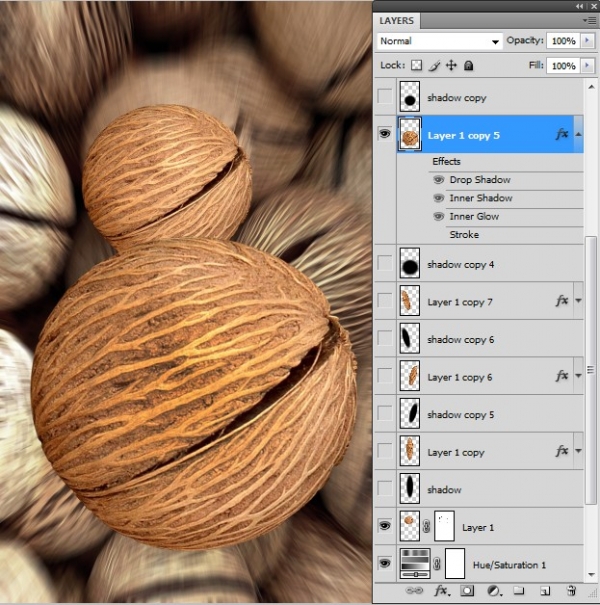Hide Layer 1 copy 5
This screenshot has width=600, height=605.
pos(385,134)
